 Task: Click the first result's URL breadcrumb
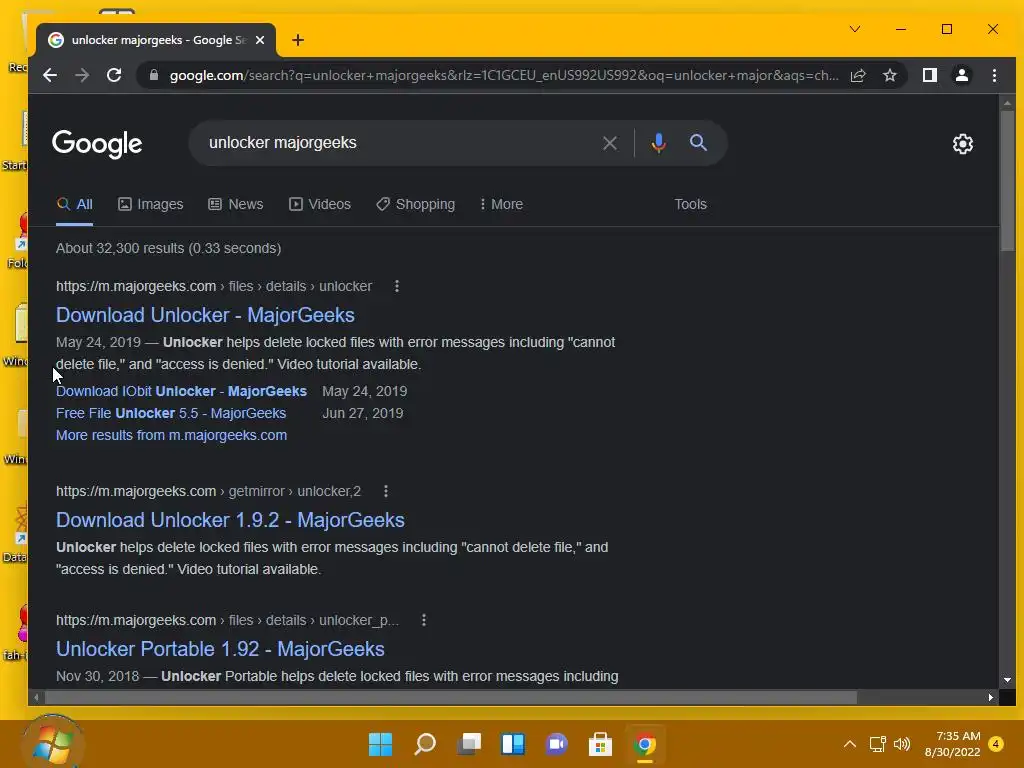[214, 286]
